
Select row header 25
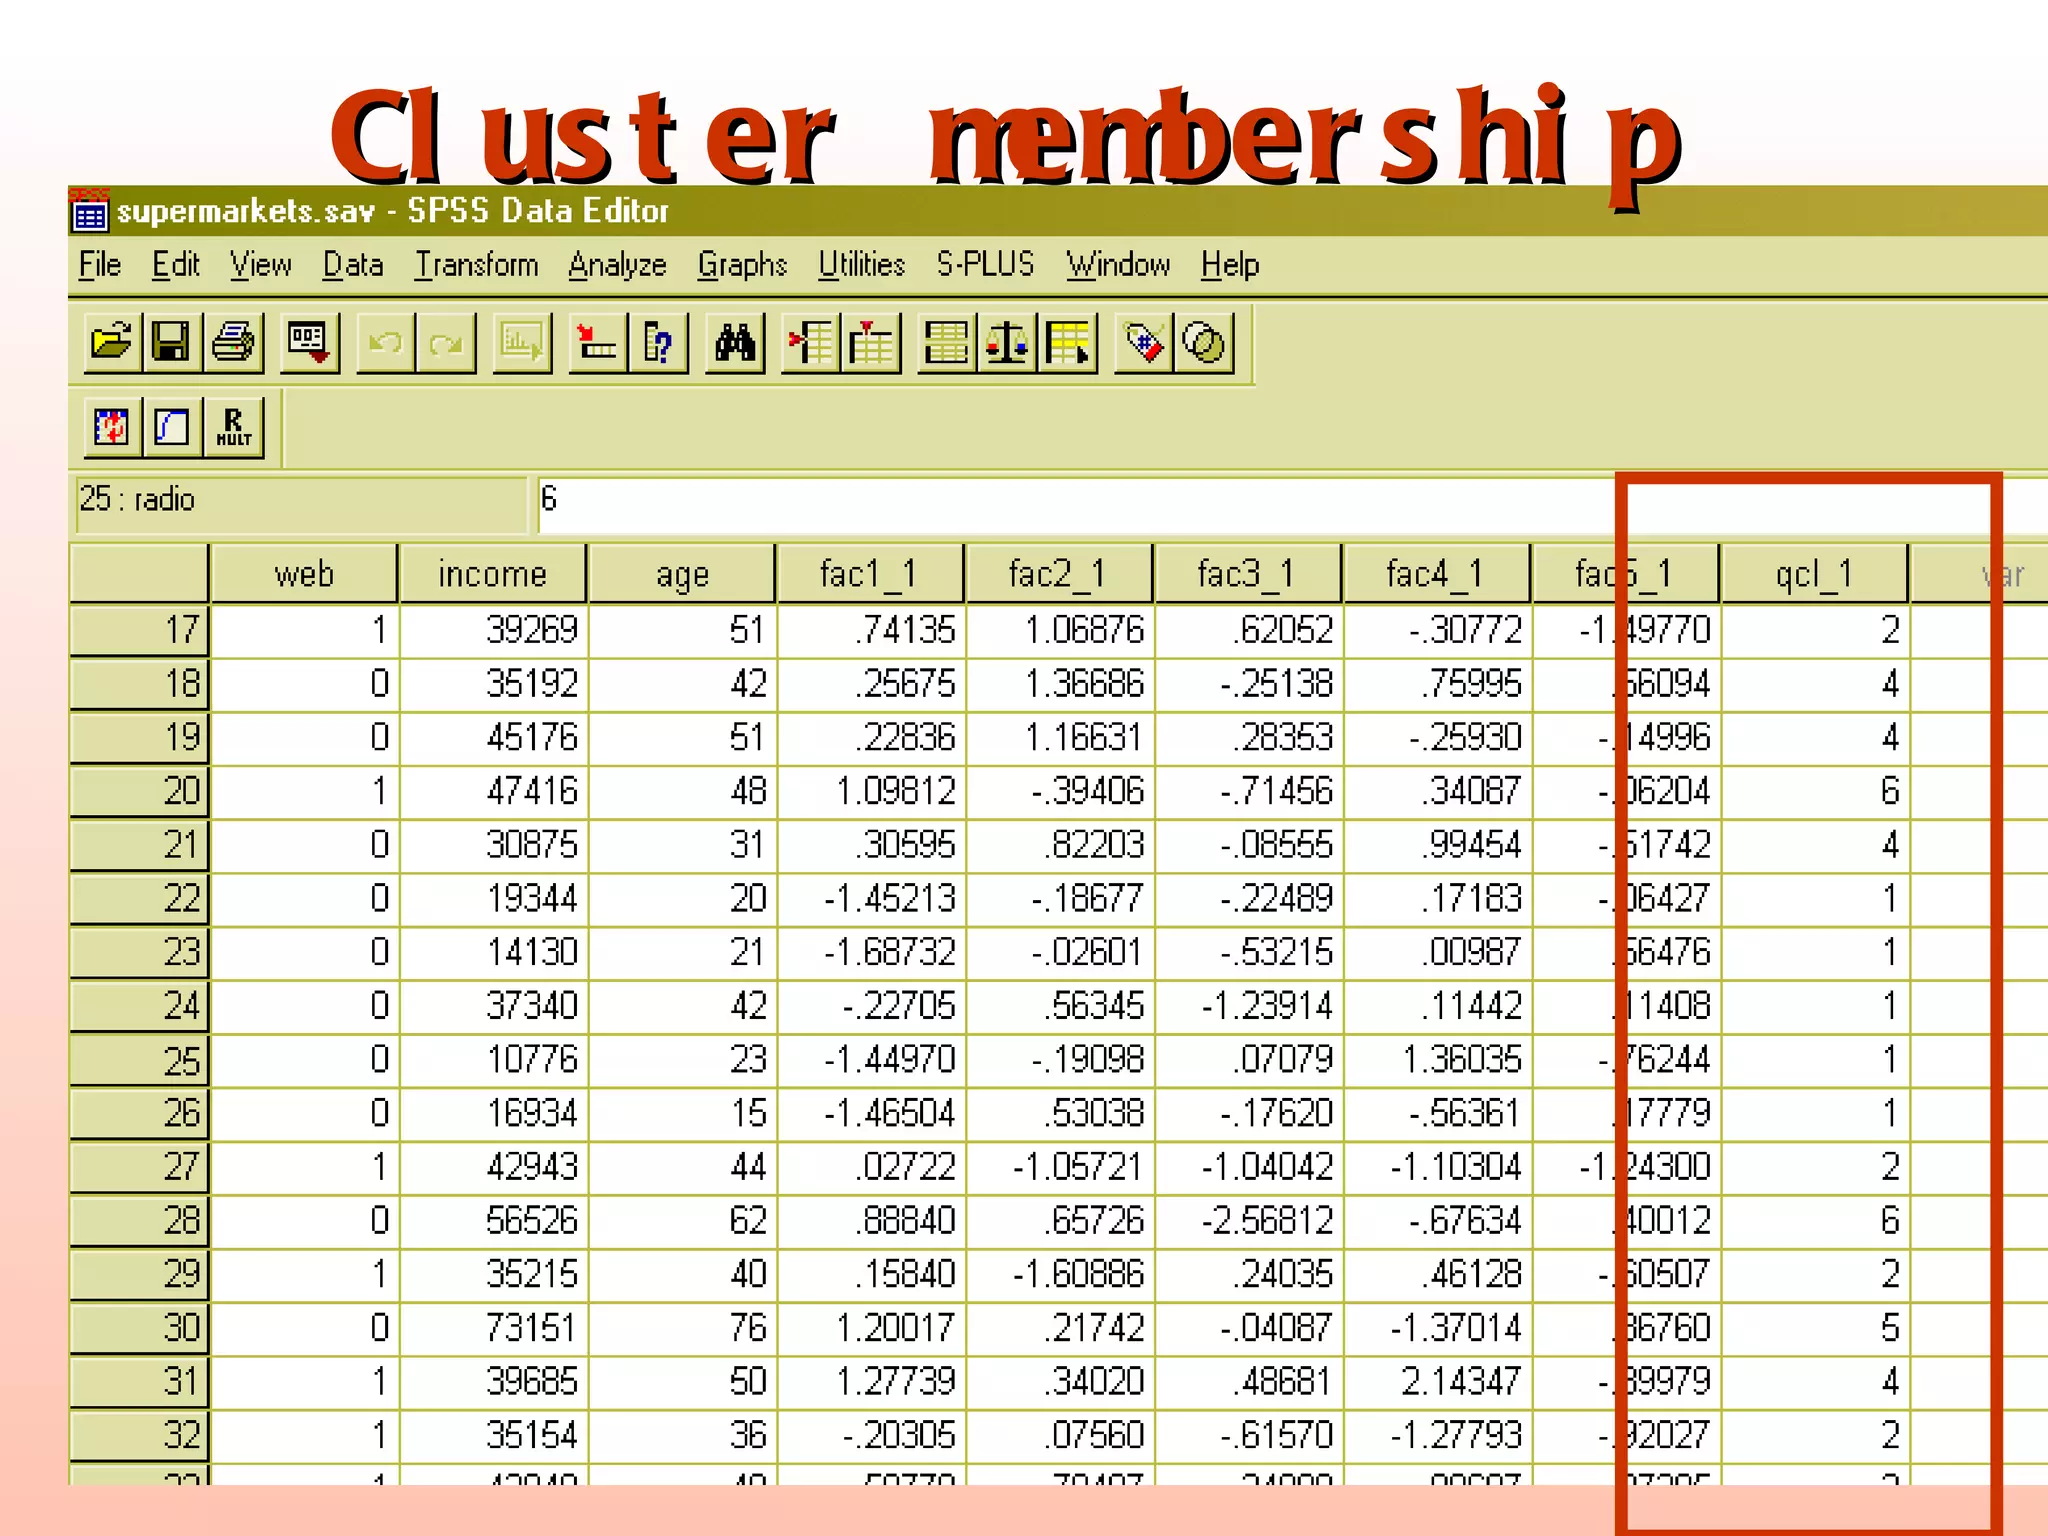click(139, 1060)
